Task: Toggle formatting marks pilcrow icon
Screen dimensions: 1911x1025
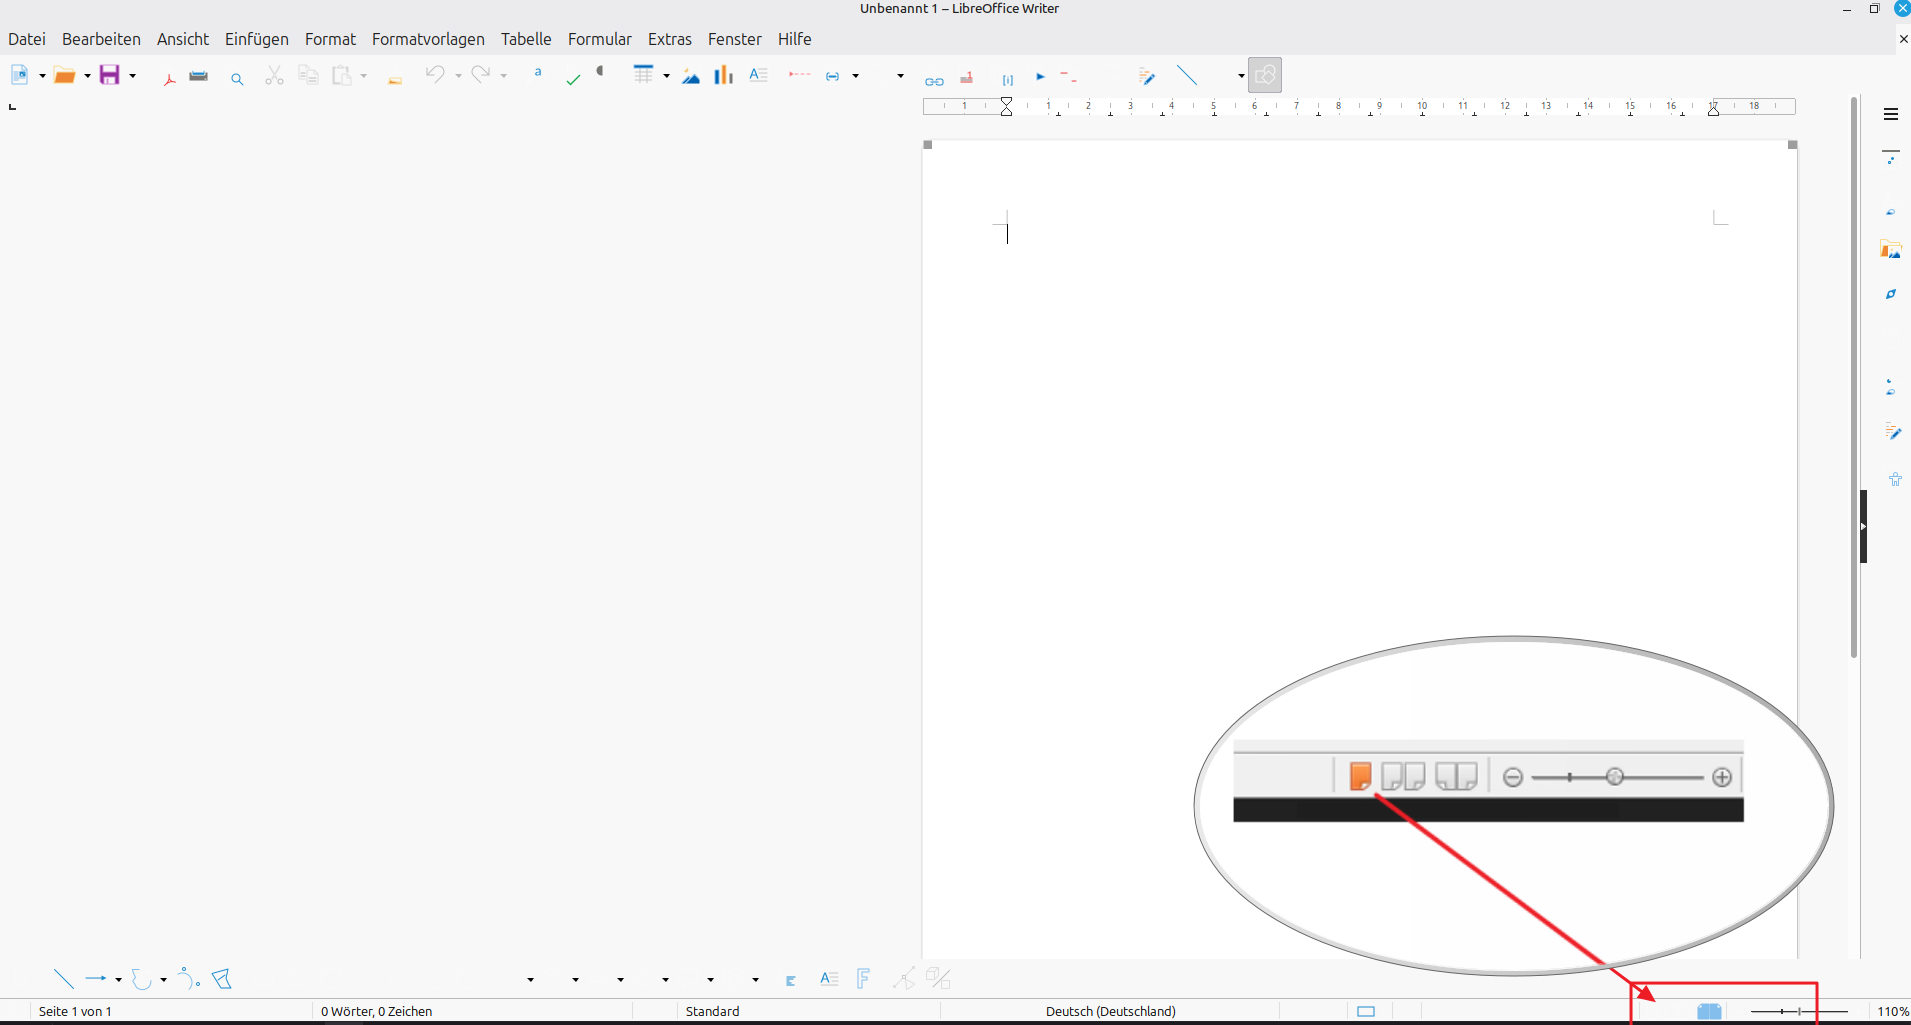Action: pos(601,71)
